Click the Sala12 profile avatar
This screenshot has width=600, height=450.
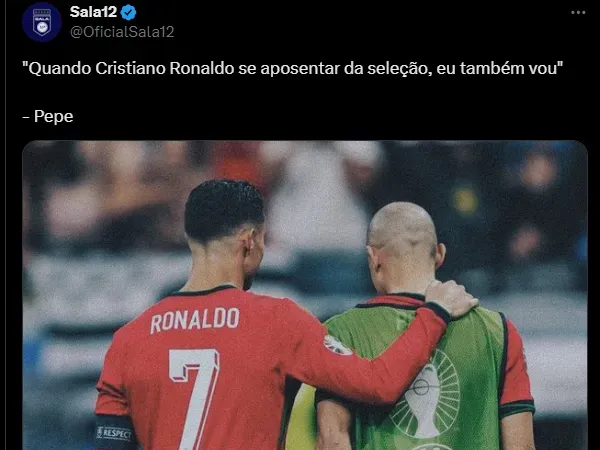pyautogui.click(x=42, y=22)
